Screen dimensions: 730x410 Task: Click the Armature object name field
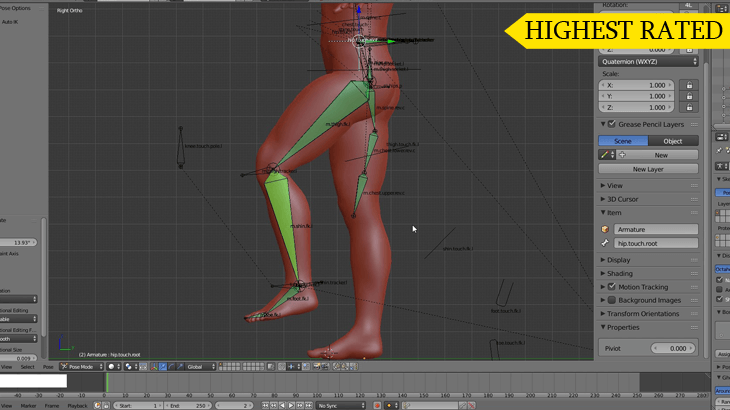[656, 229]
